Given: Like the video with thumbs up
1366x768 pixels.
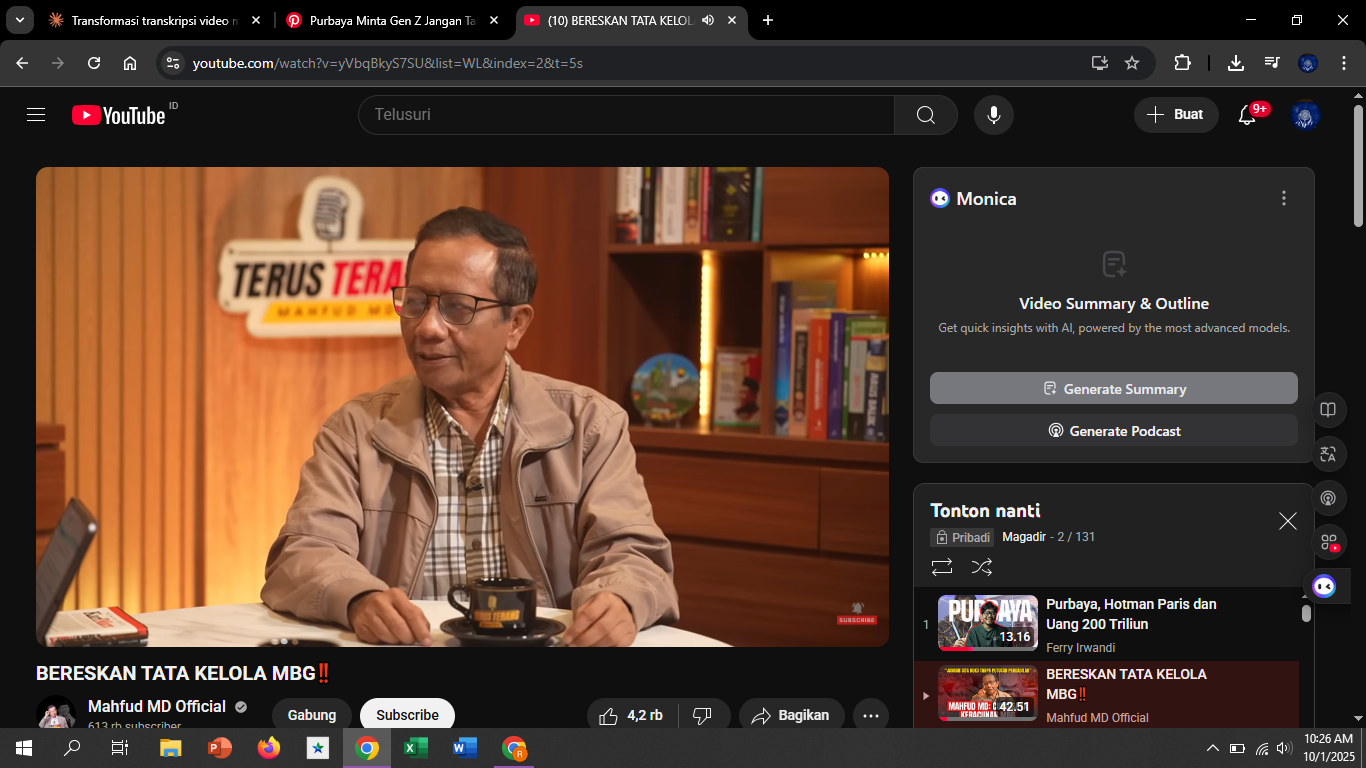Looking at the screenshot, I should click(x=609, y=715).
